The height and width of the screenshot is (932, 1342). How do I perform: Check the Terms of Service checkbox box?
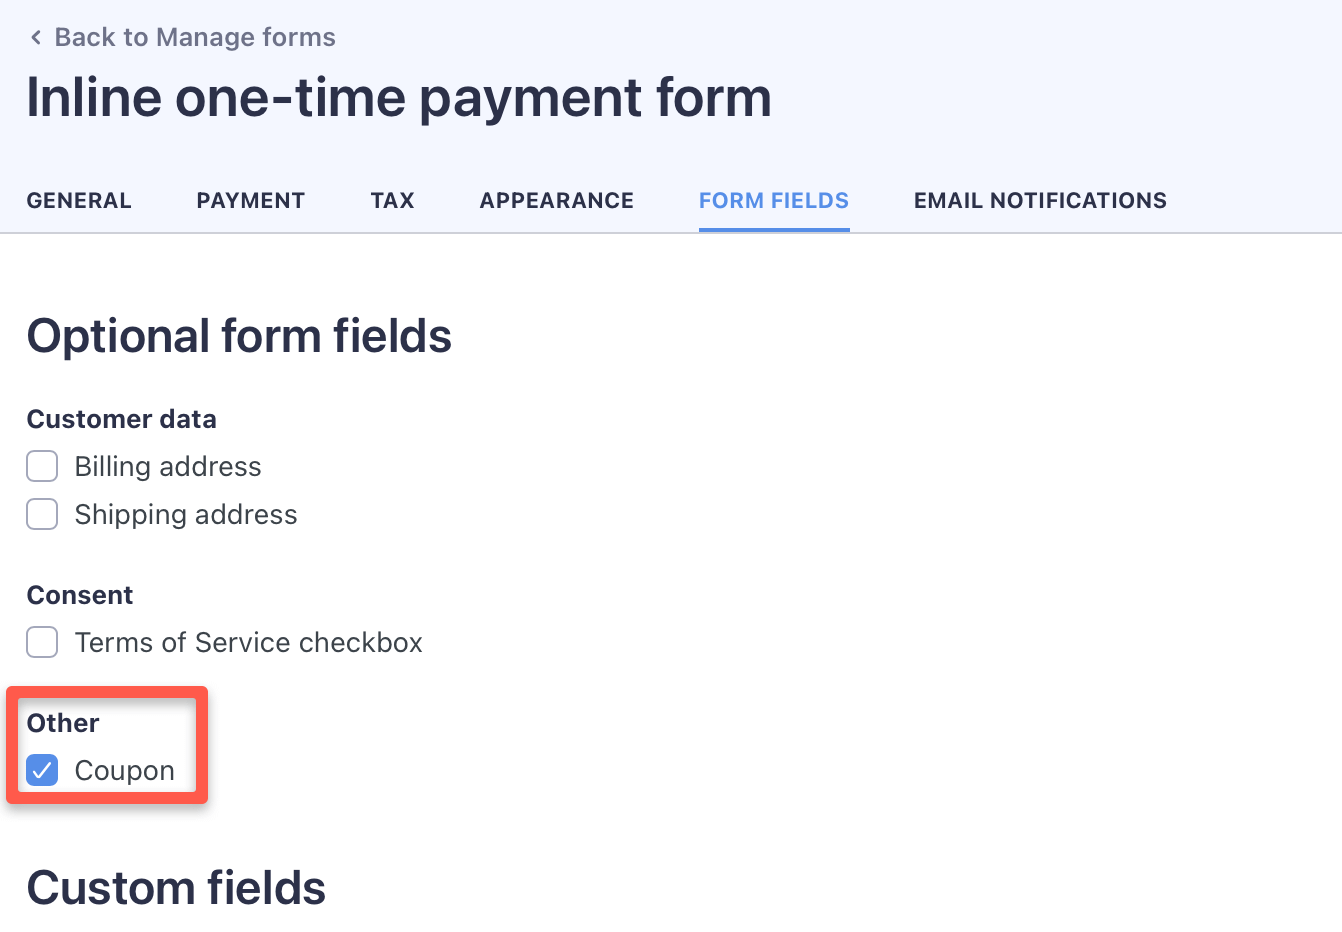tap(42, 642)
